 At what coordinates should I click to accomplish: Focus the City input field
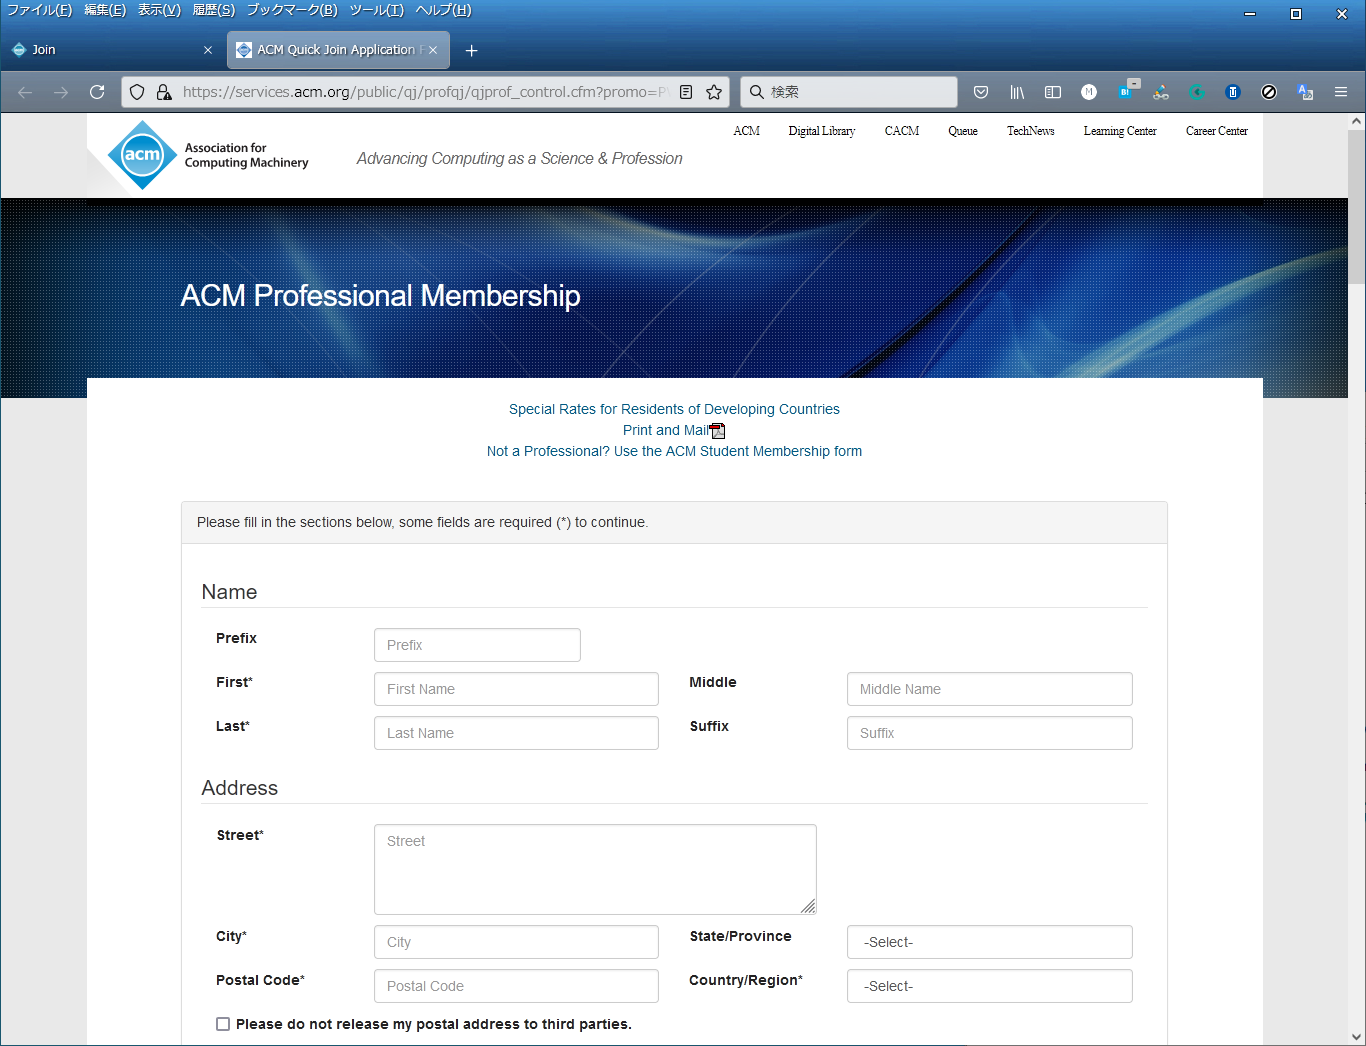pyautogui.click(x=516, y=942)
